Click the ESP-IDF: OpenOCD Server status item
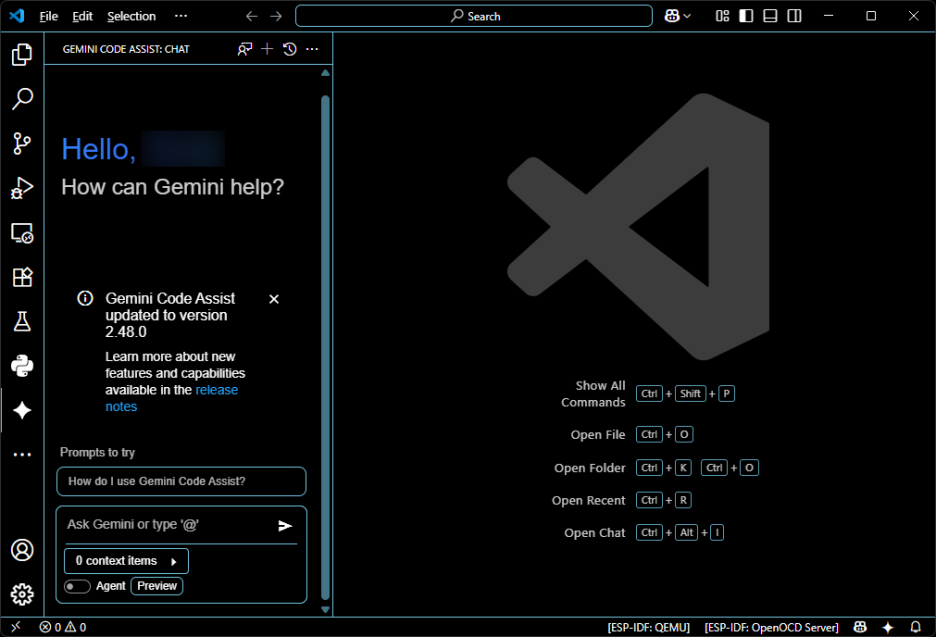This screenshot has height=637, width=936. [771, 627]
